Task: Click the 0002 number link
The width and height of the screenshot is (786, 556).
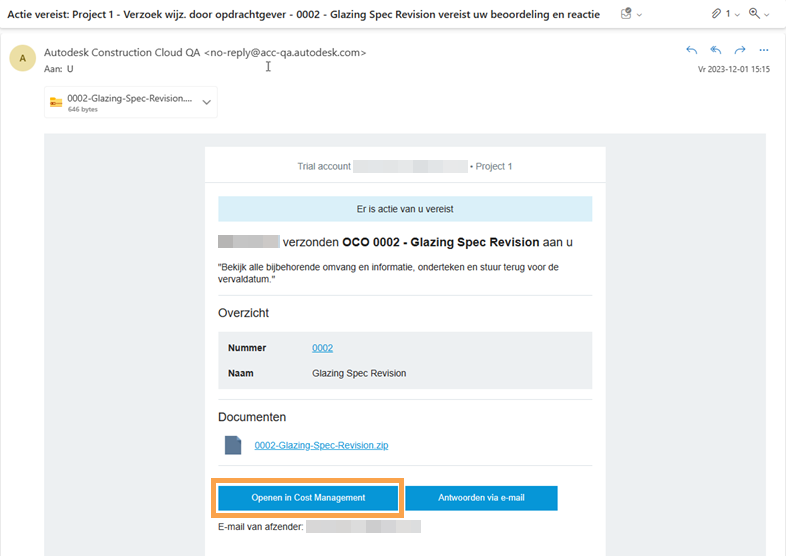Action: [322, 348]
